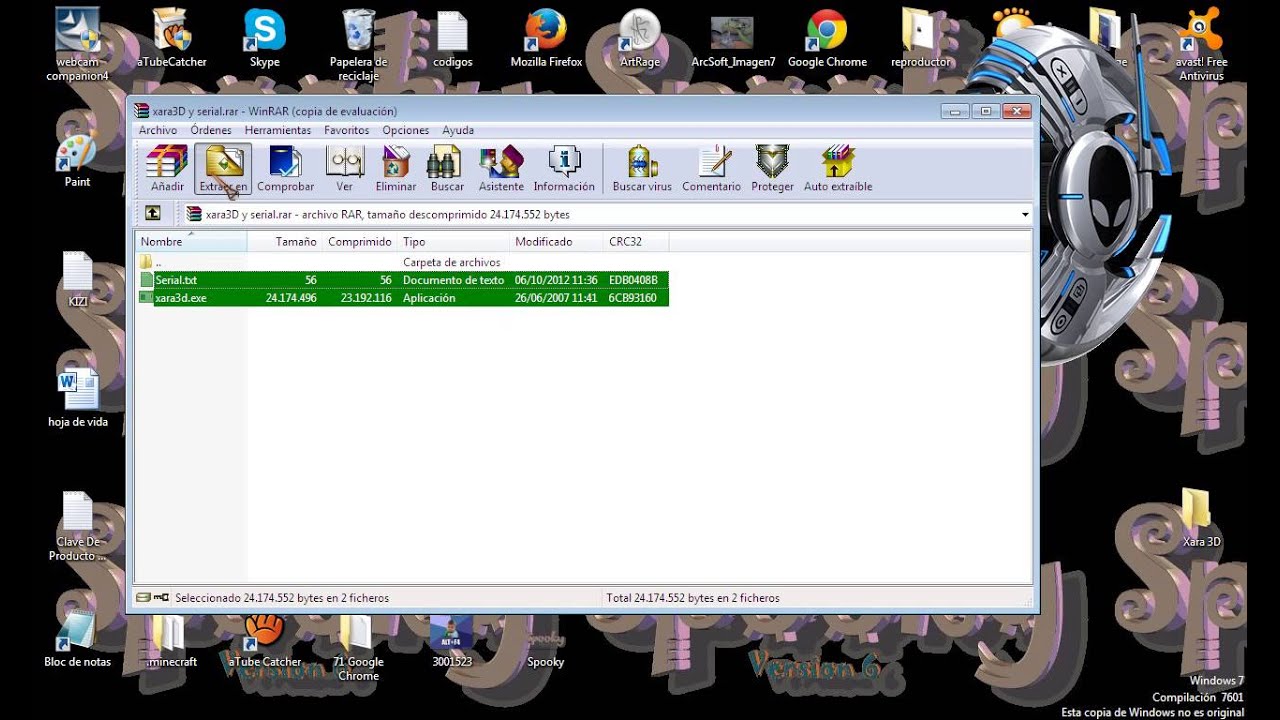Expand the archive path dropdown arrow
This screenshot has height=720, width=1280.
(x=1025, y=215)
